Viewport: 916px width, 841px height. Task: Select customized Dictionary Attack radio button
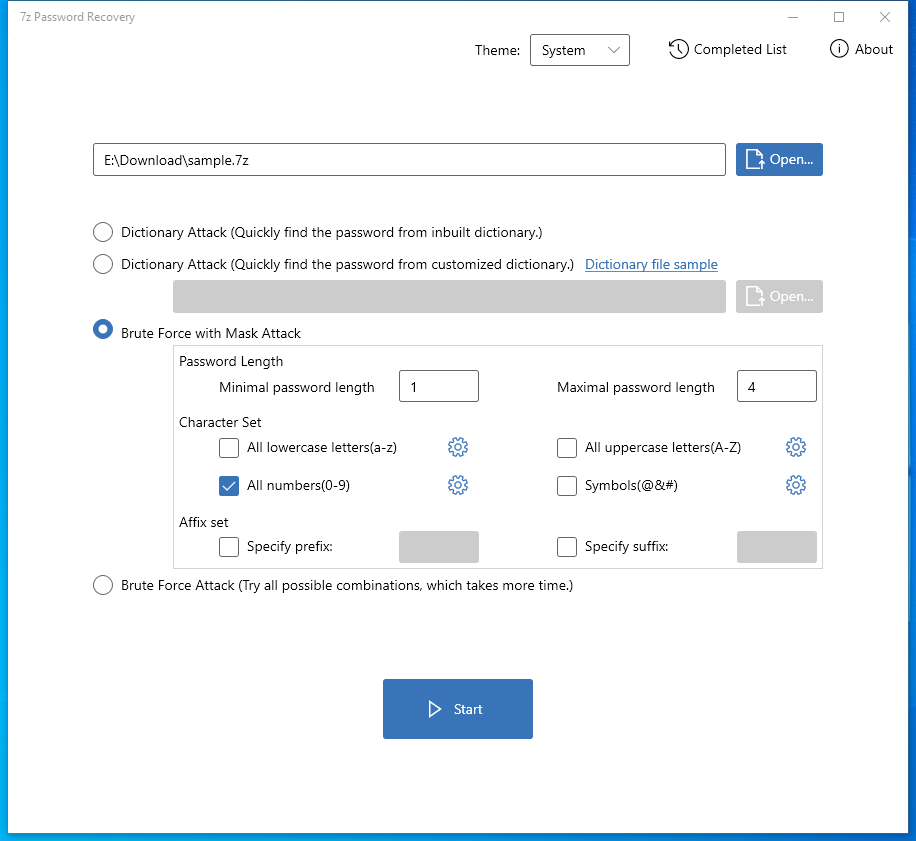[103, 264]
